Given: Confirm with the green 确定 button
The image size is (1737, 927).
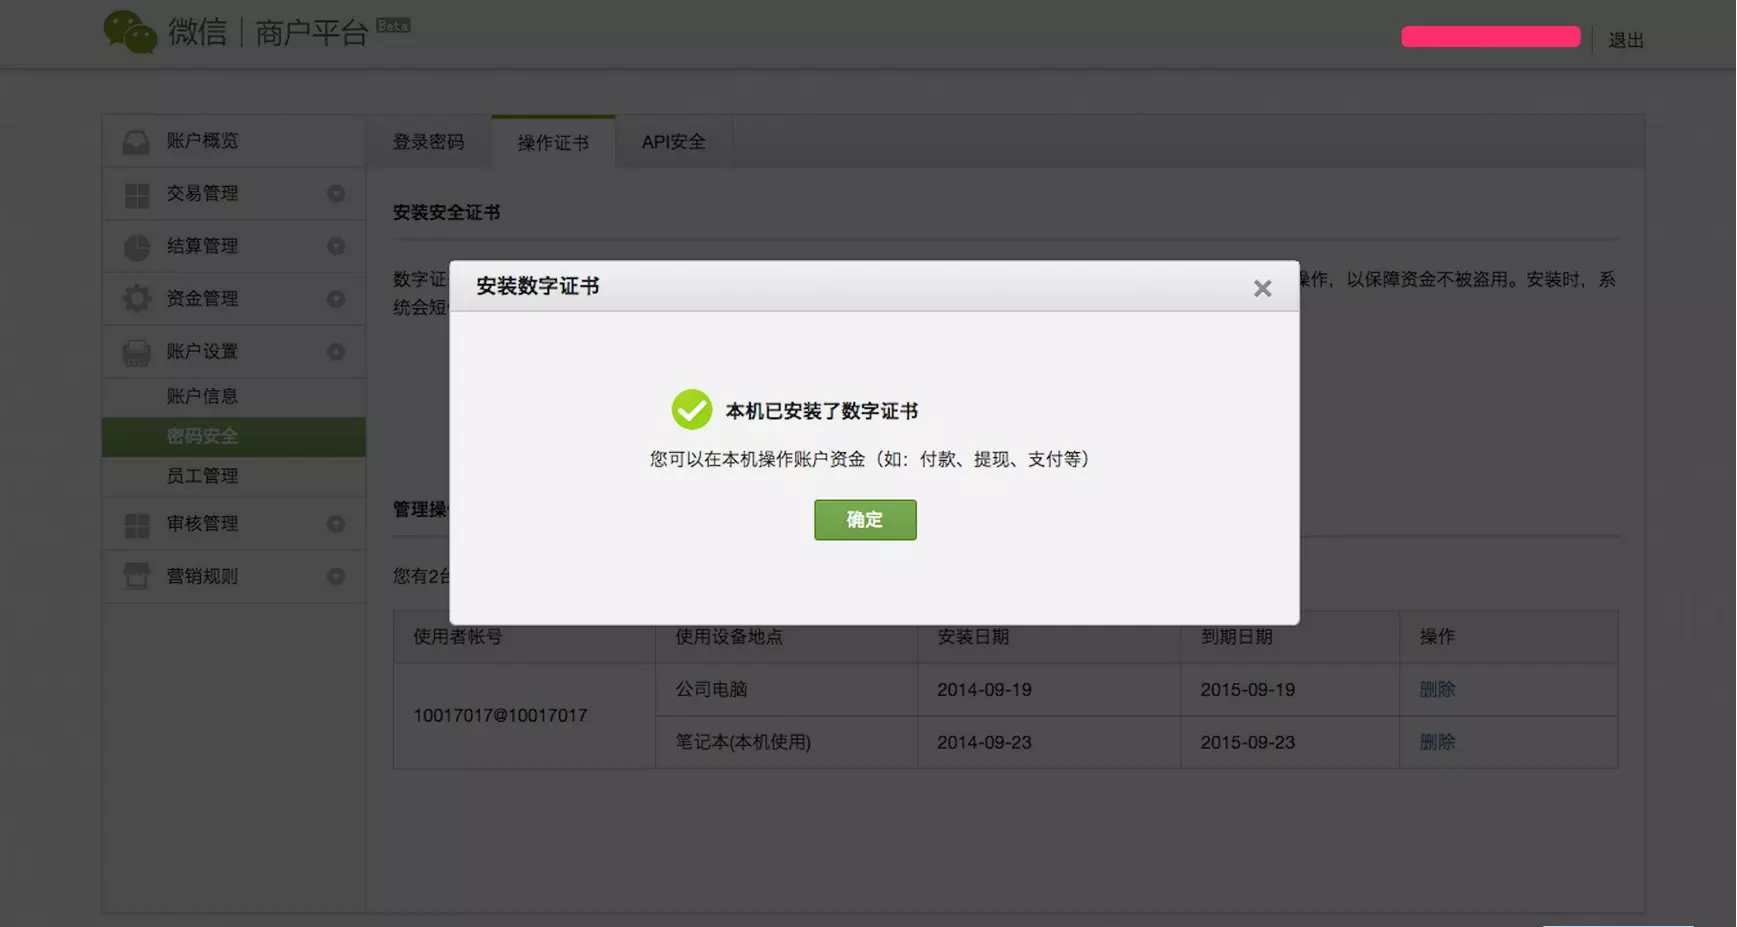Looking at the screenshot, I should click(865, 520).
